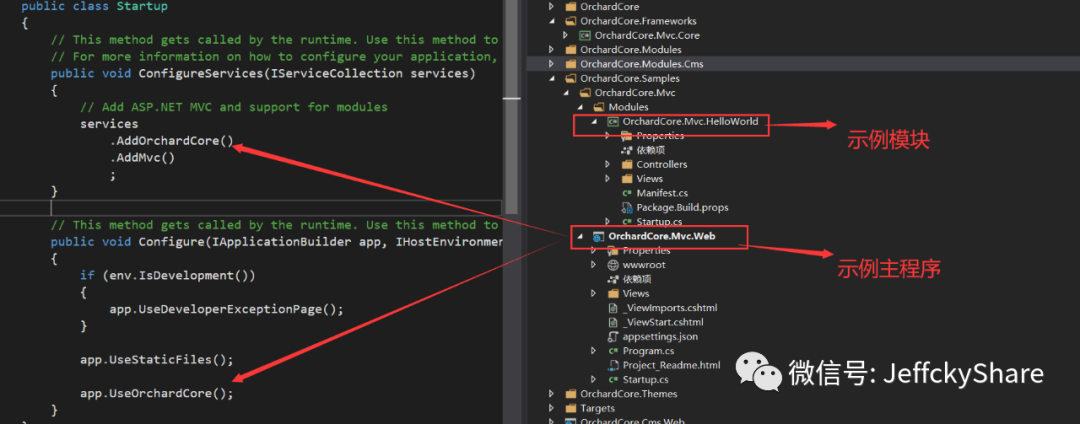
Task: Click the .AddMvc() call in code
Action: coord(143,158)
